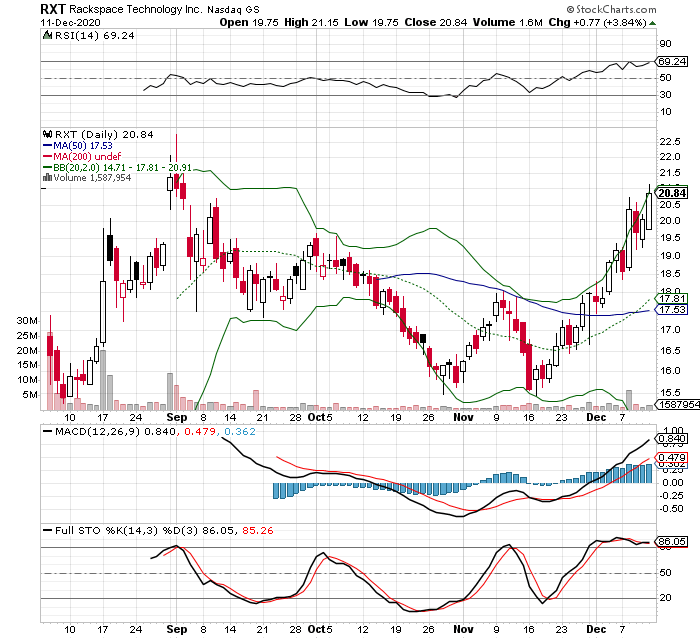Image resolution: width=700 pixels, height=639 pixels.
Task: Click the -0.50 MACD axis label
Action: [x=671, y=509]
